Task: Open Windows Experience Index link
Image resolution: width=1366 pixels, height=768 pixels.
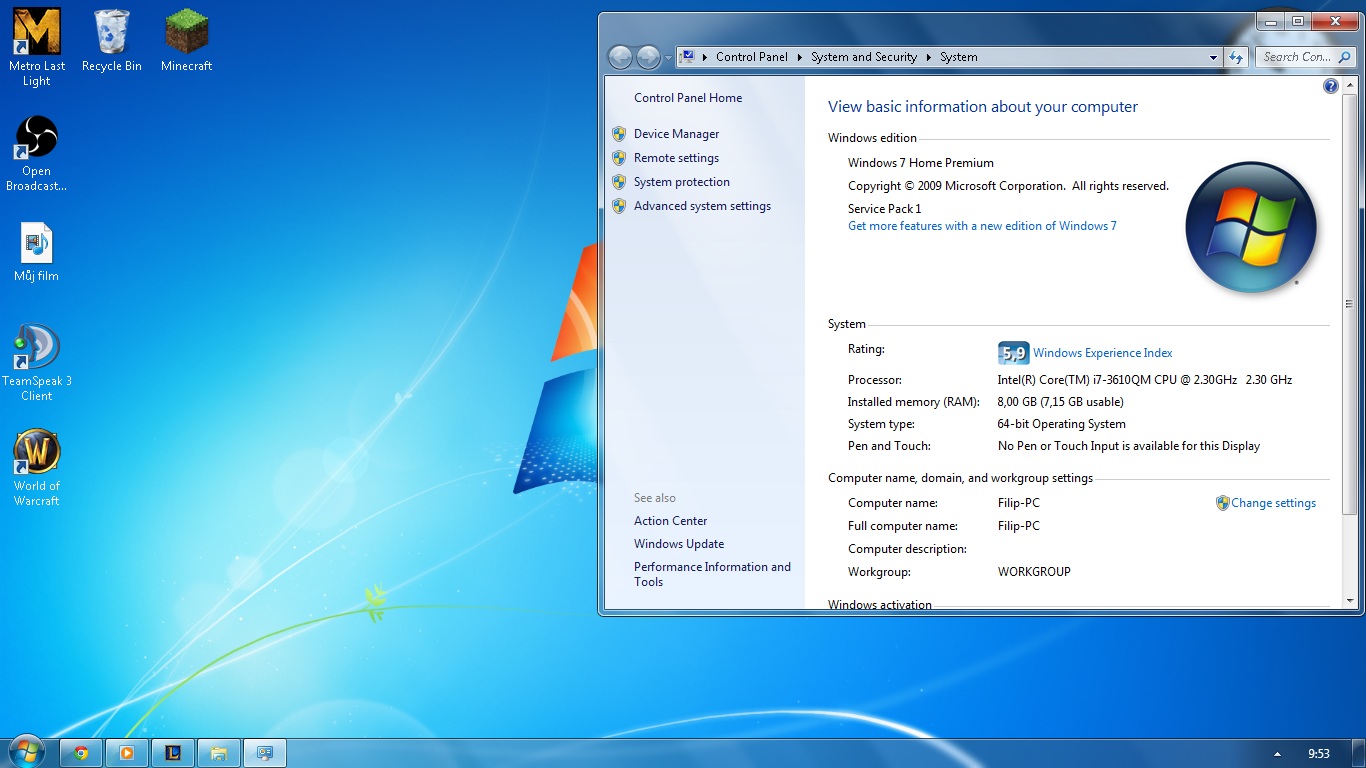Action: pos(1102,353)
